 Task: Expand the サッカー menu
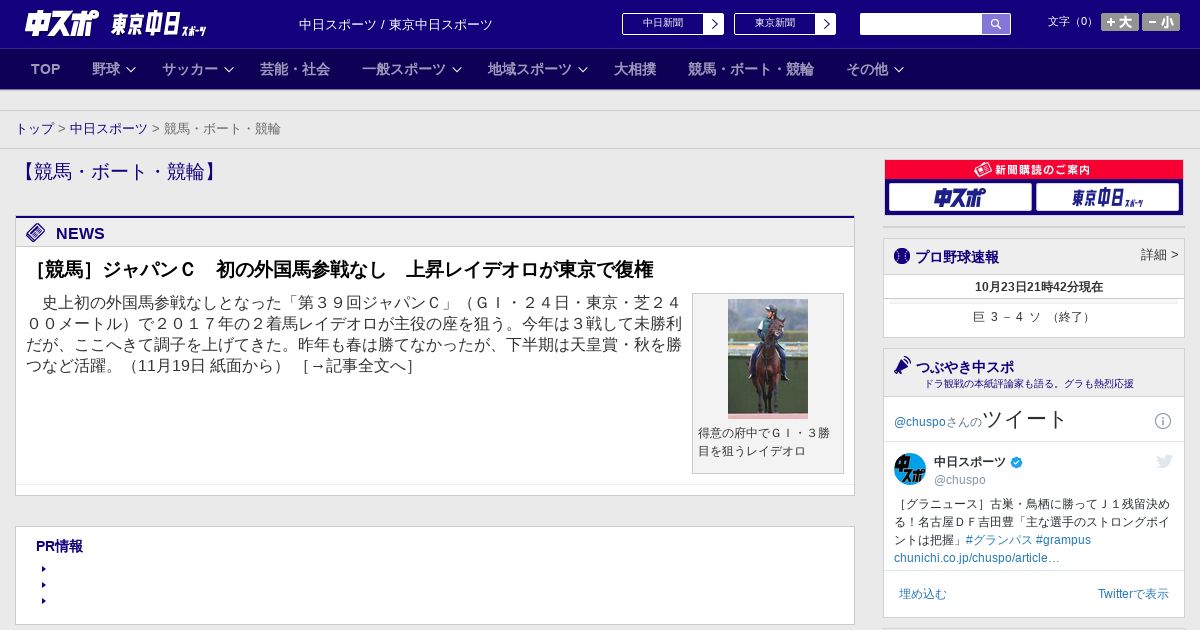(198, 69)
